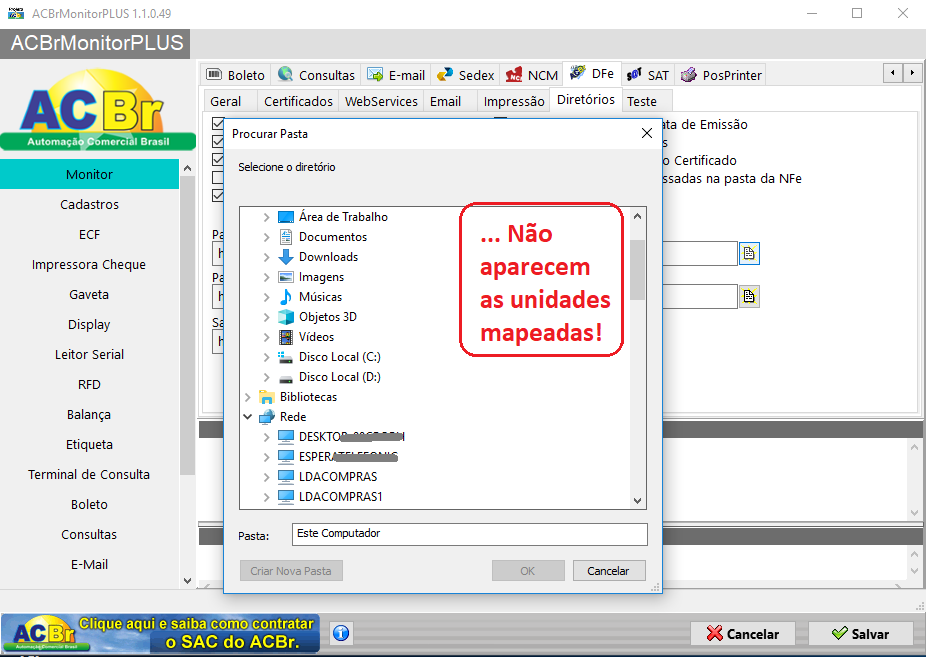Expand the Disco Local (D:) node
The image size is (926, 657).
pyautogui.click(x=266, y=377)
